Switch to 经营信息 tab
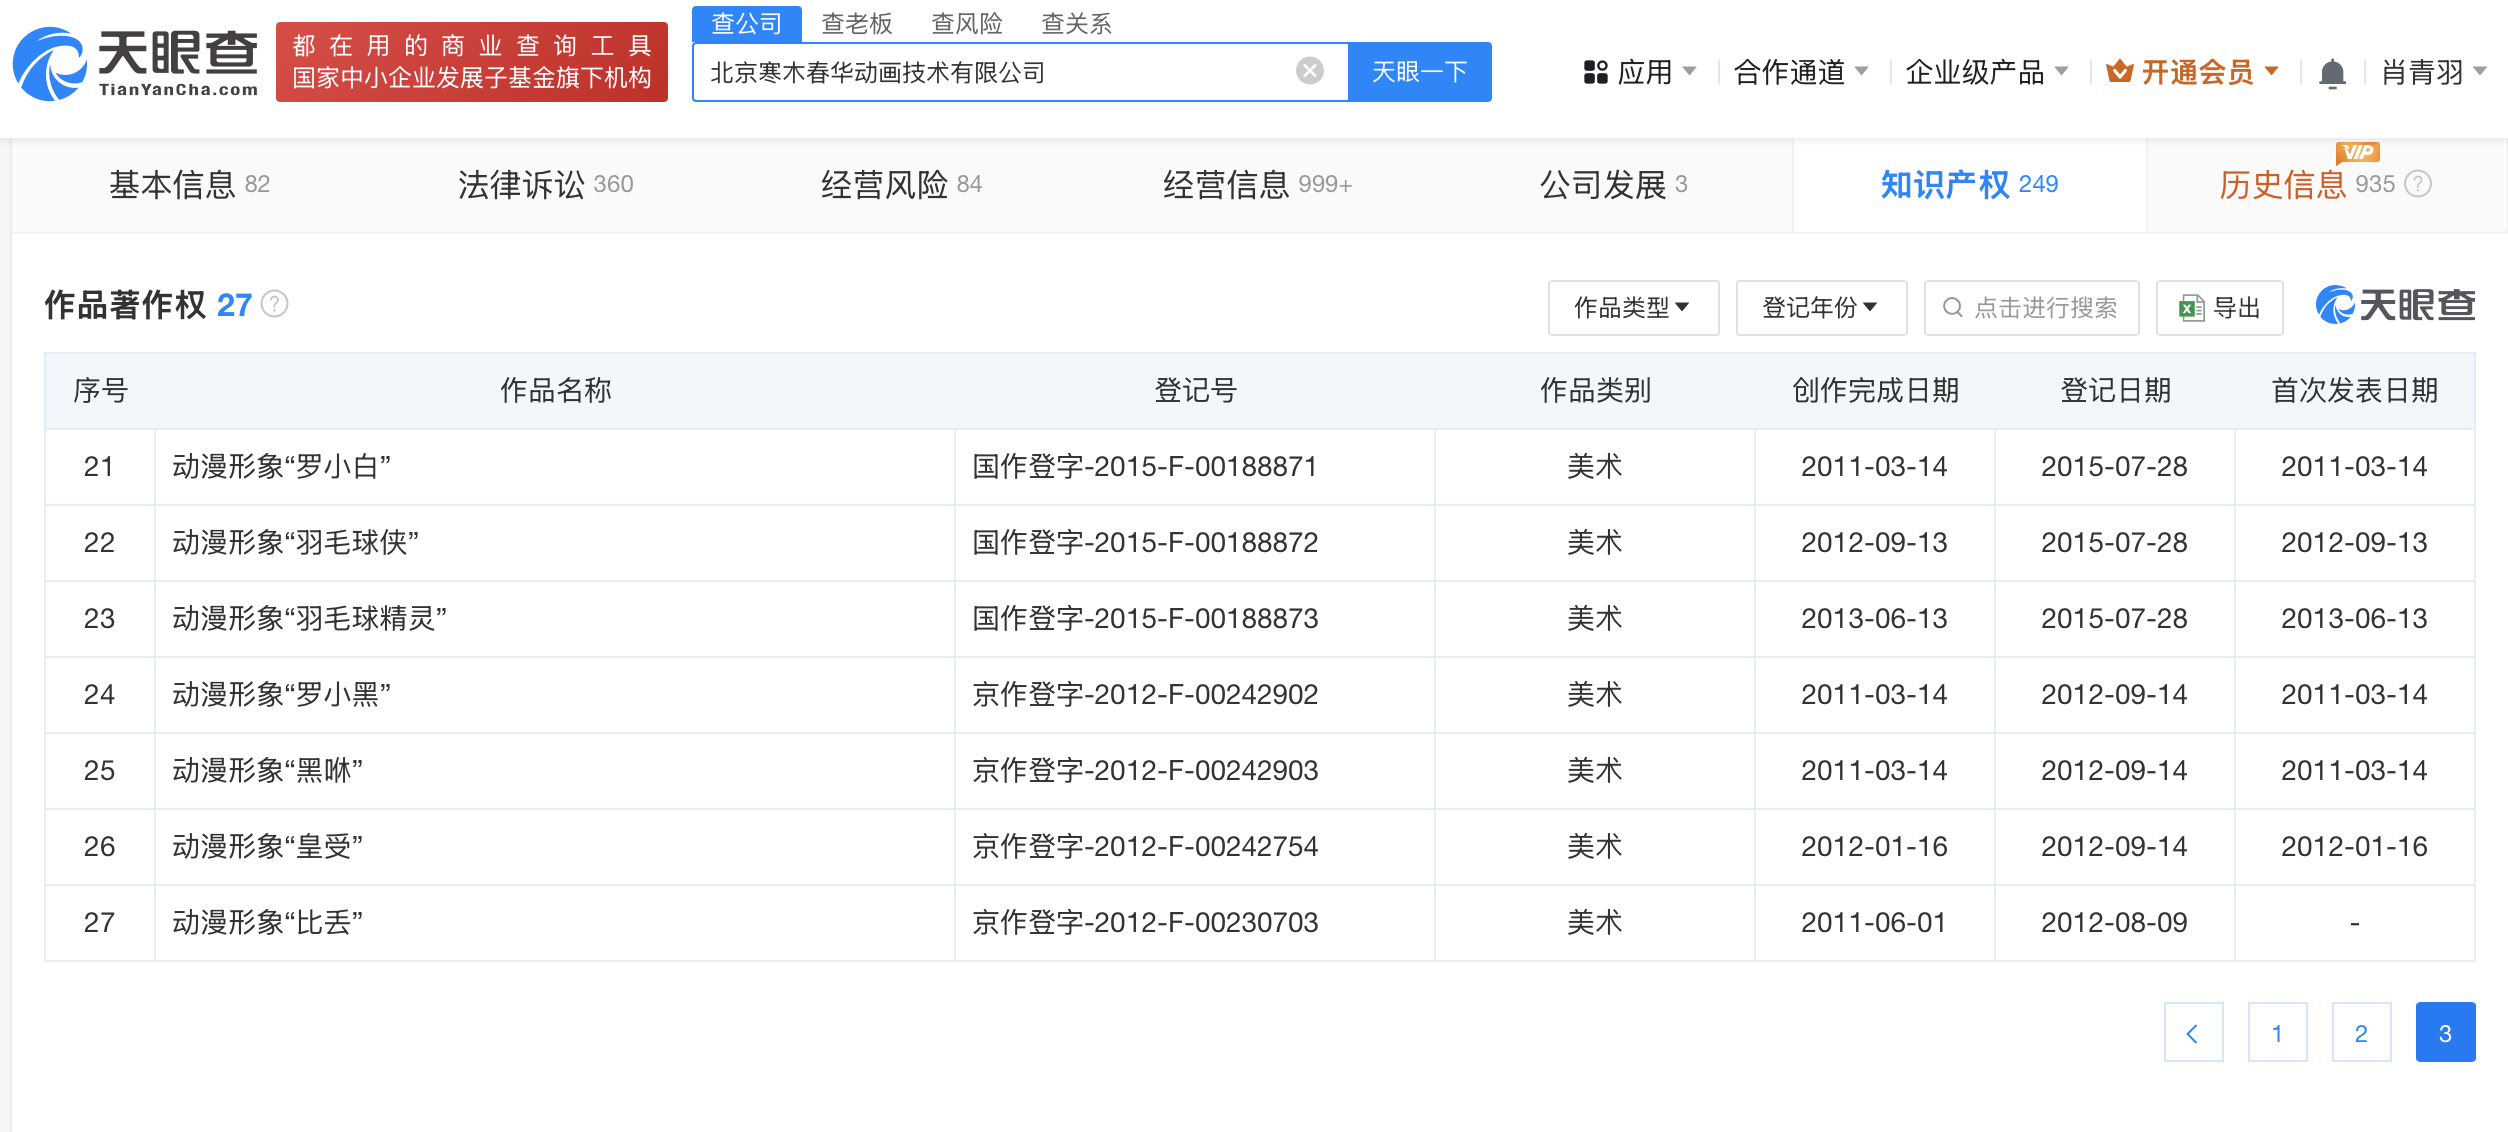Screen dimensions: 2508x1132 (x=1257, y=185)
